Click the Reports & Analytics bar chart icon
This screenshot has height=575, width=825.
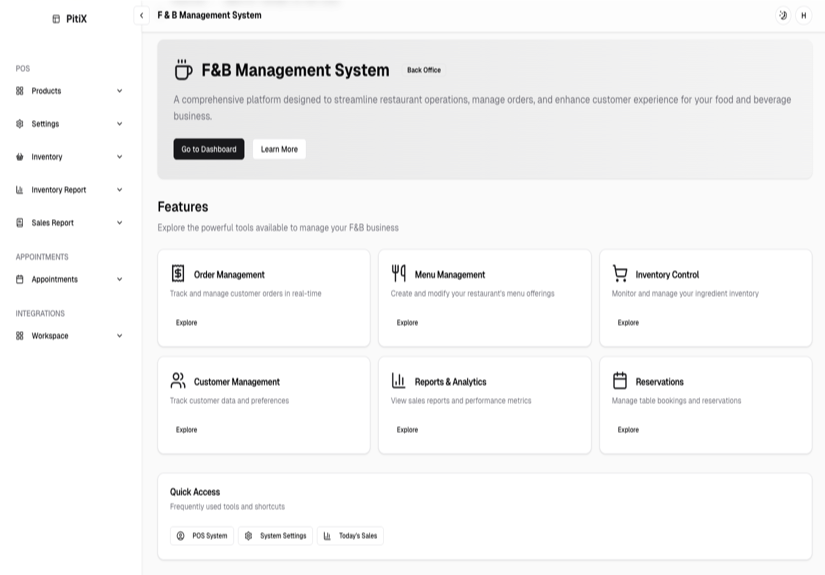[398, 380]
